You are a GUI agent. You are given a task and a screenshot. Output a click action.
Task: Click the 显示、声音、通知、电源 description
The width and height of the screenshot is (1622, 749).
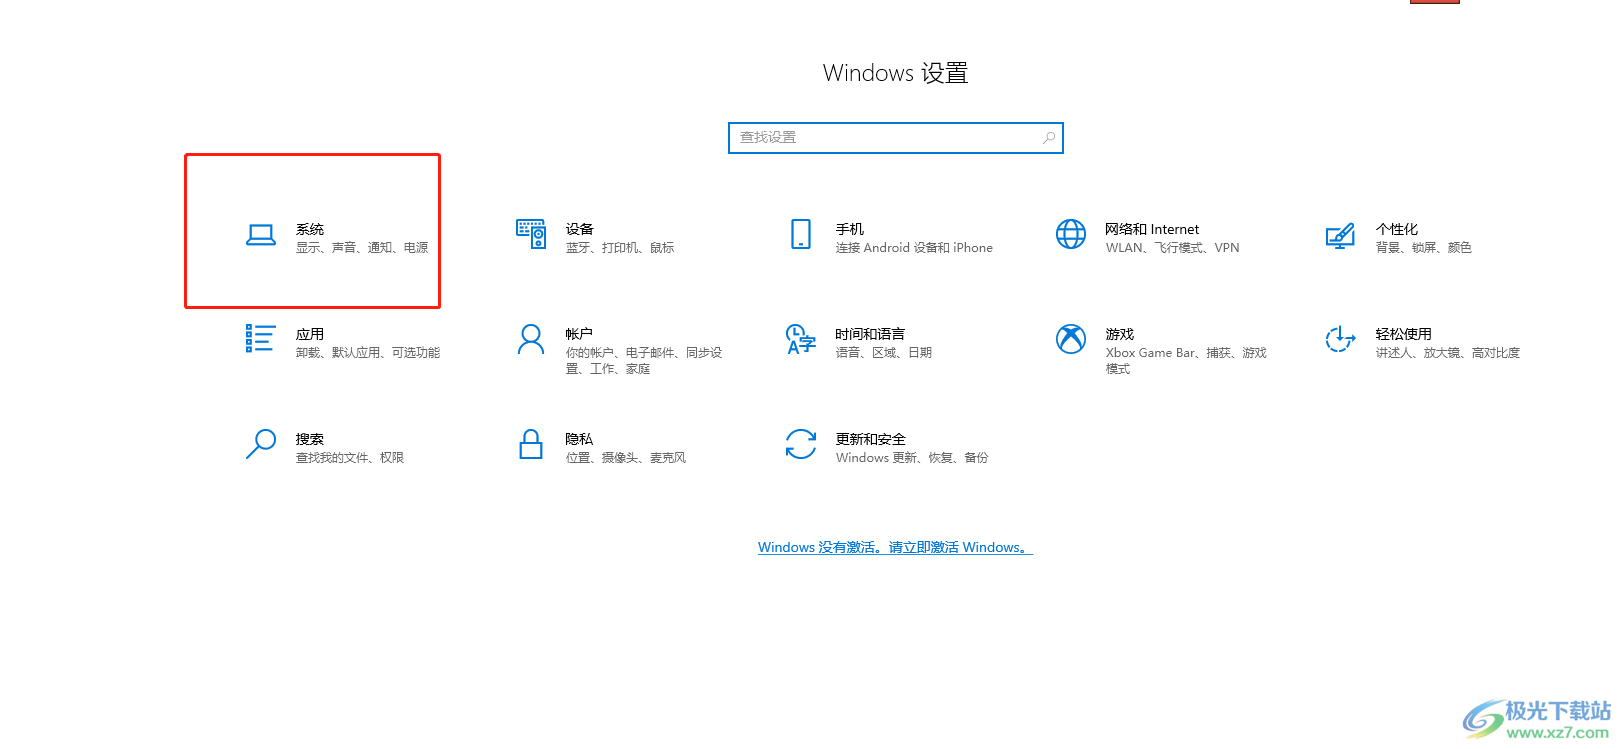pos(362,248)
